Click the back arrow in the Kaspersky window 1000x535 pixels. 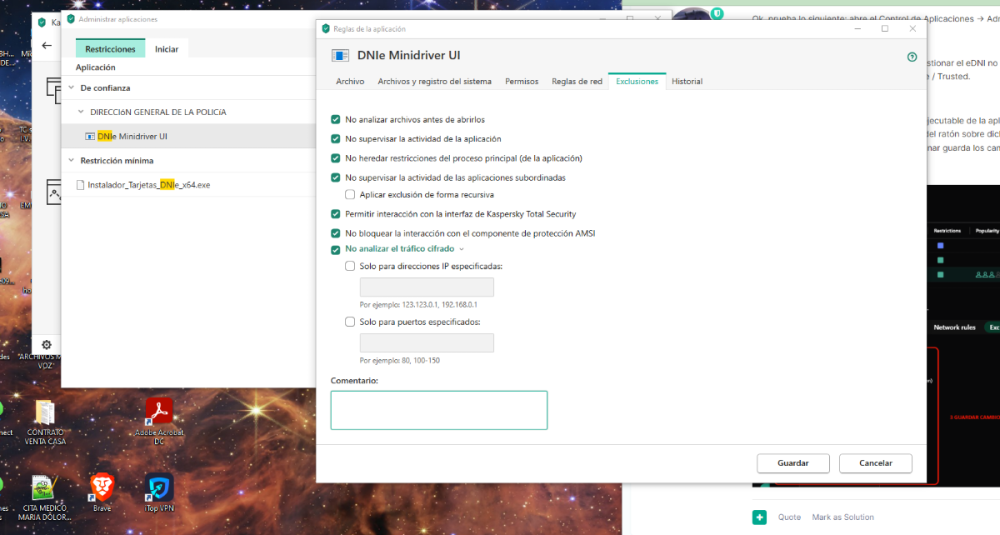click(47, 45)
